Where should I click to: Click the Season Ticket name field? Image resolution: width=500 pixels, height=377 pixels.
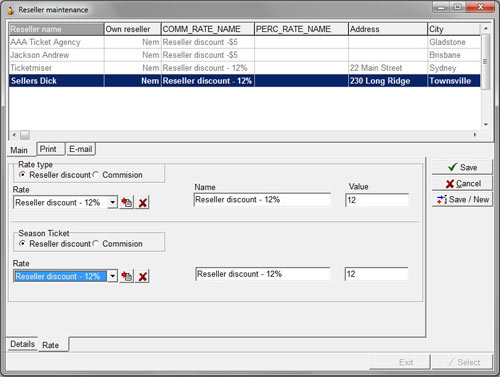point(263,274)
